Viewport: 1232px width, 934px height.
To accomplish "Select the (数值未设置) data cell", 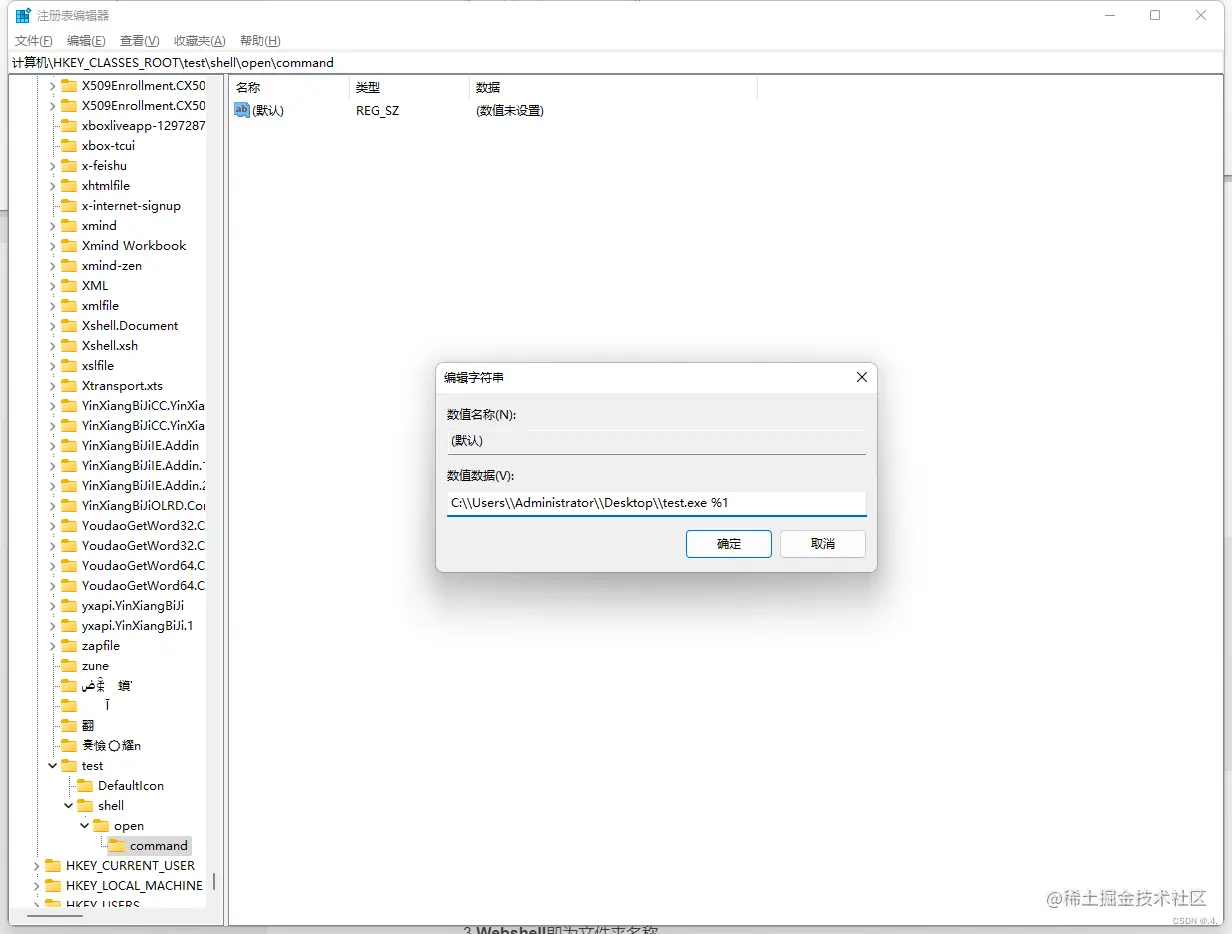I will coord(510,111).
